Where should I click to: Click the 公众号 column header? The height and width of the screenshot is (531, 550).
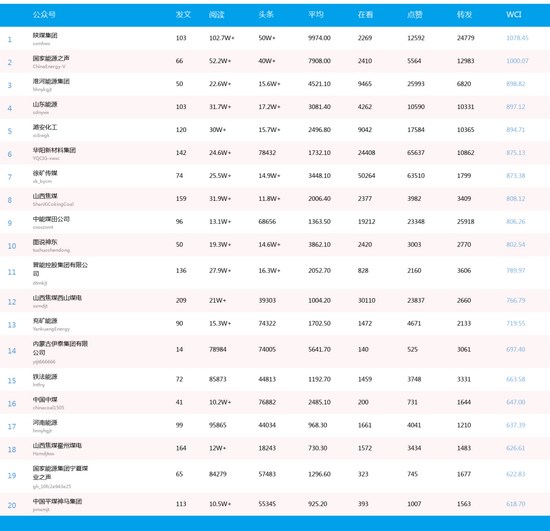click(44, 14)
